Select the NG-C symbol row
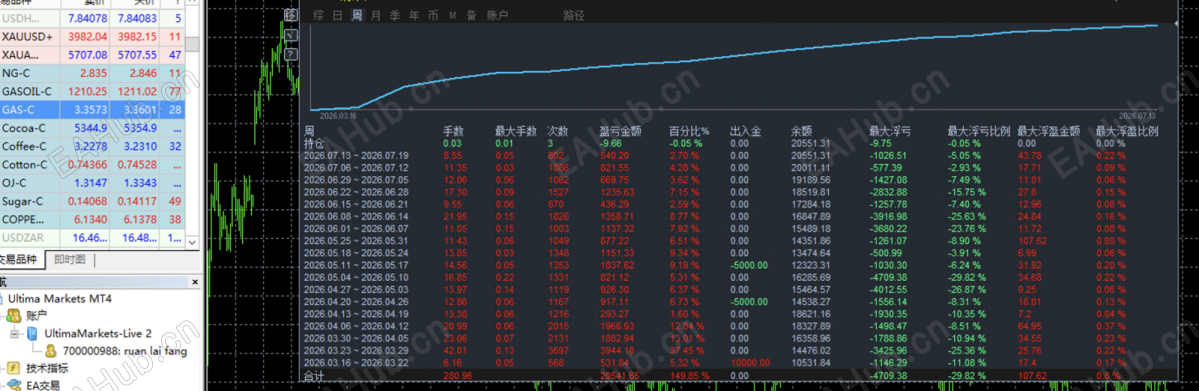 click(x=93, y=73)
